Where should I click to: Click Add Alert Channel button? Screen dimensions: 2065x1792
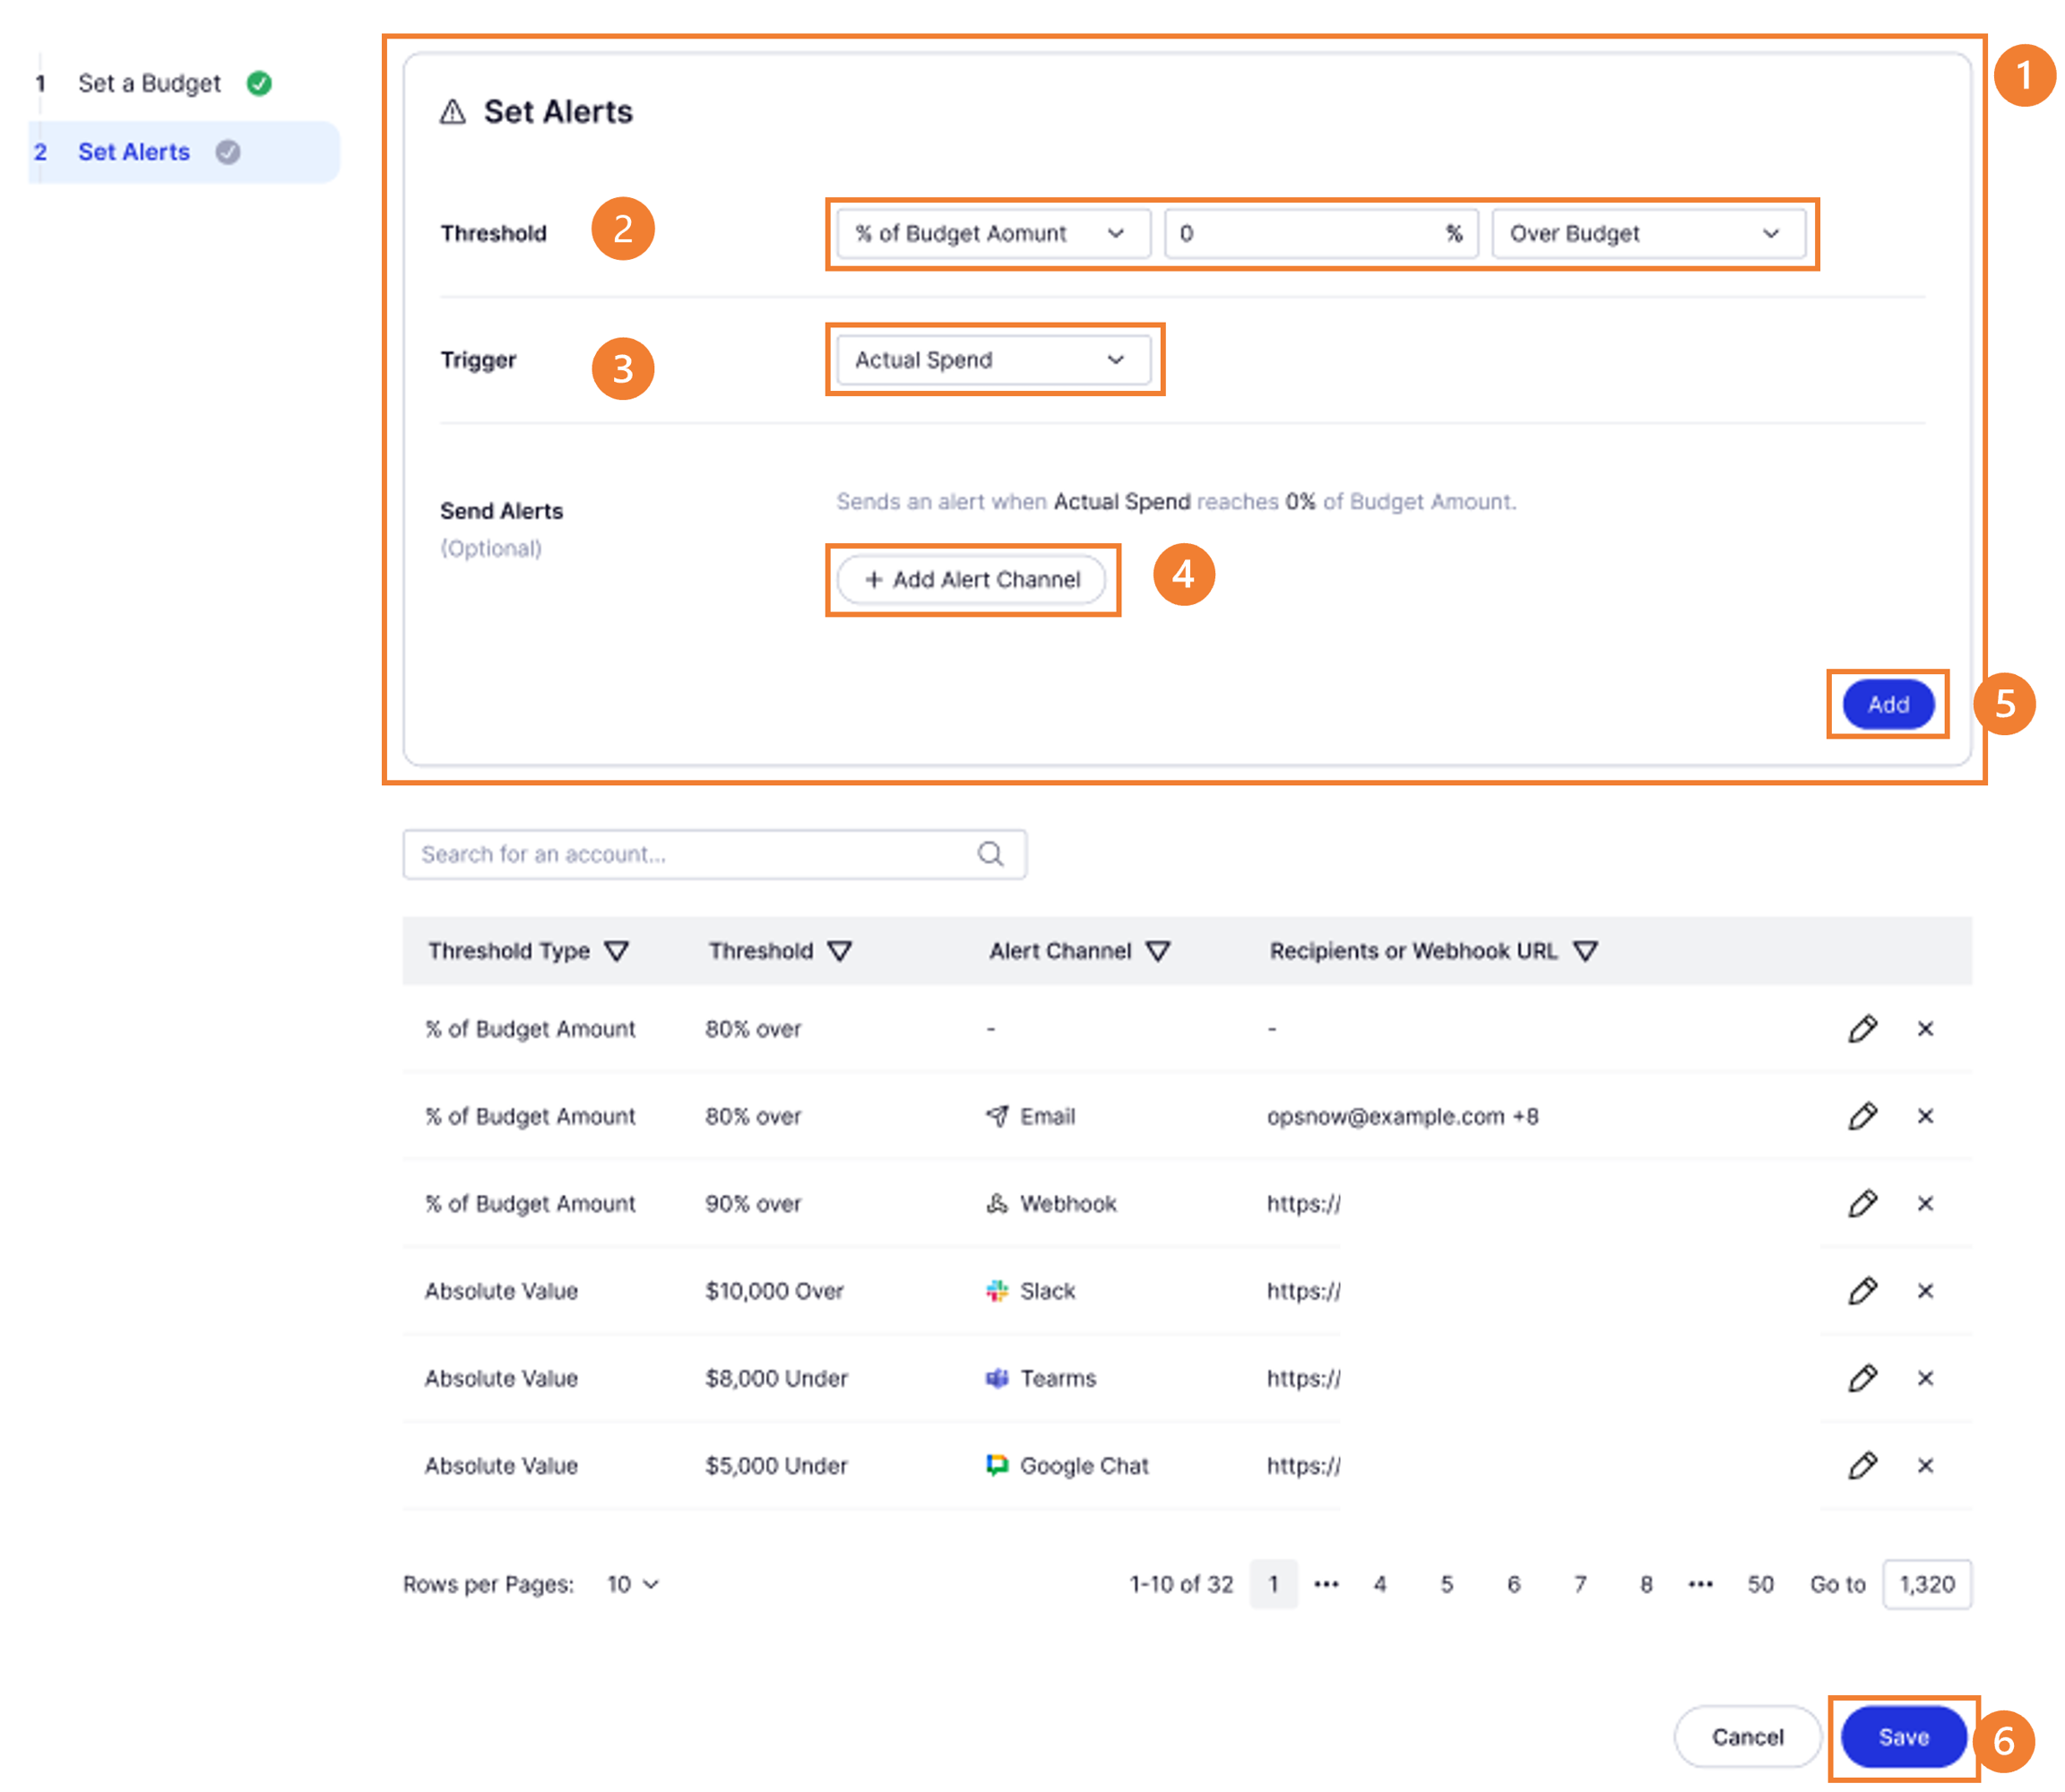[972, 580]
